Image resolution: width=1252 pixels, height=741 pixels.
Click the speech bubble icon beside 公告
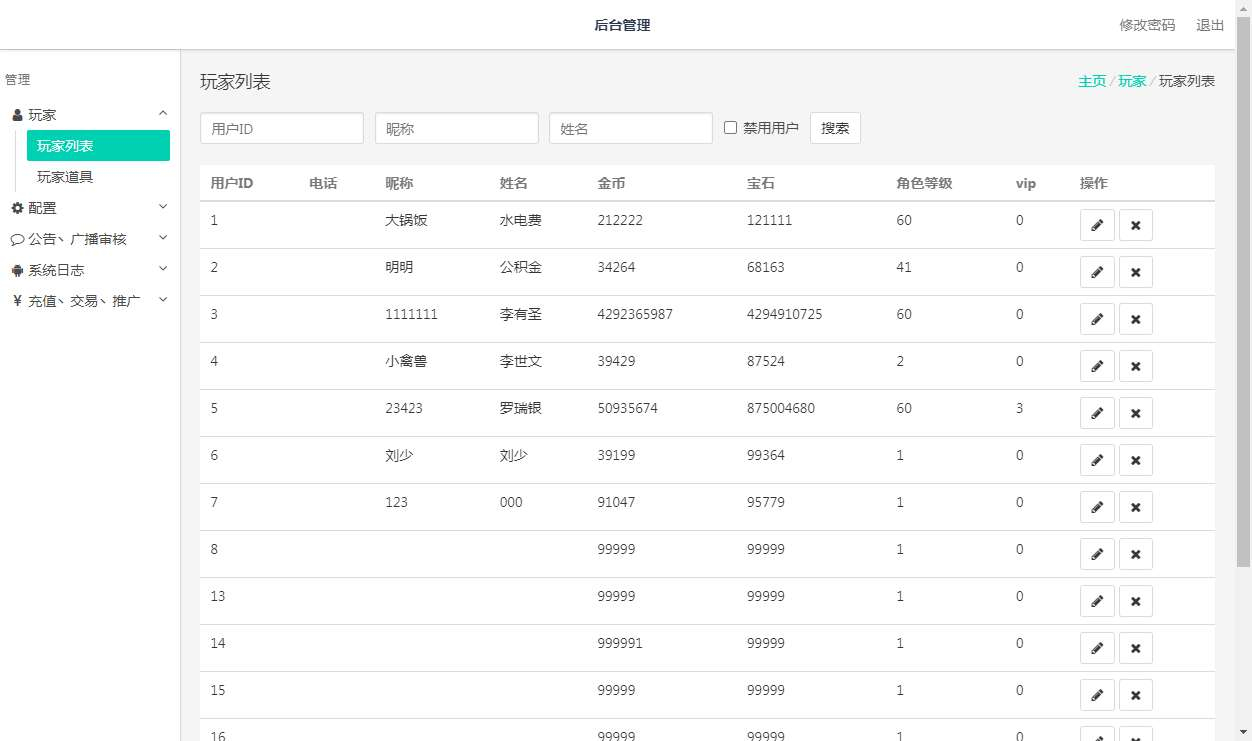tap(17, 240)
